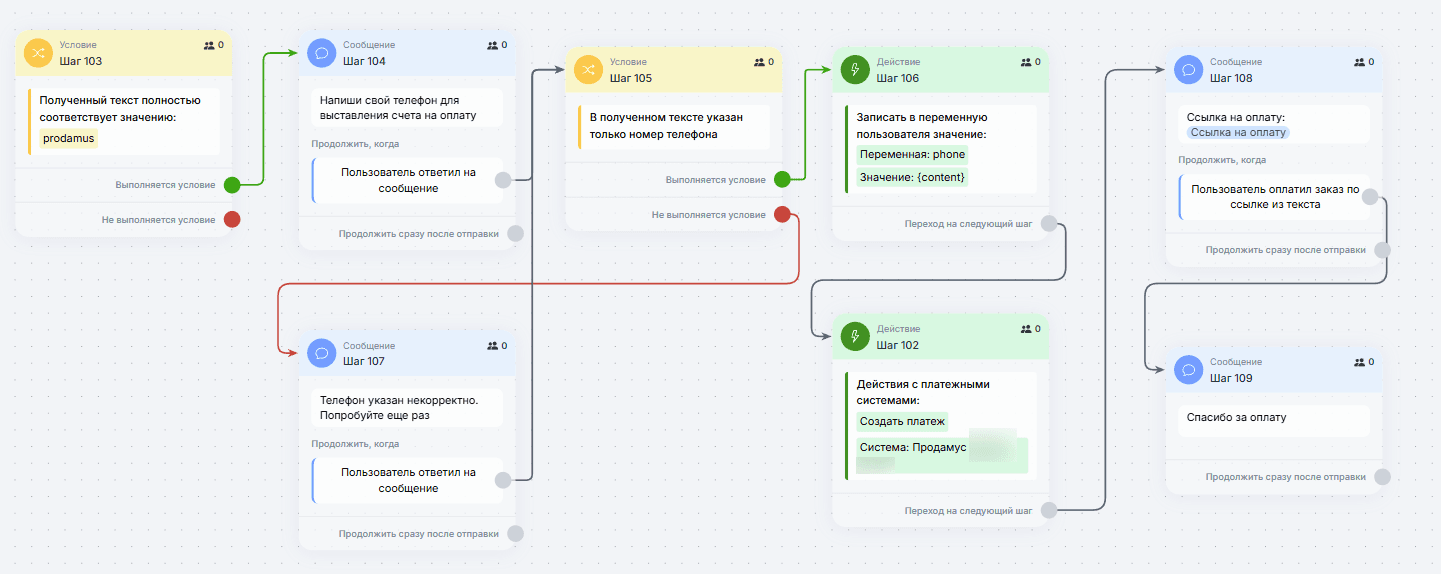
Task: Click 'Полученный текст полностью соответствует значению' text
Action: pos(120,109)
